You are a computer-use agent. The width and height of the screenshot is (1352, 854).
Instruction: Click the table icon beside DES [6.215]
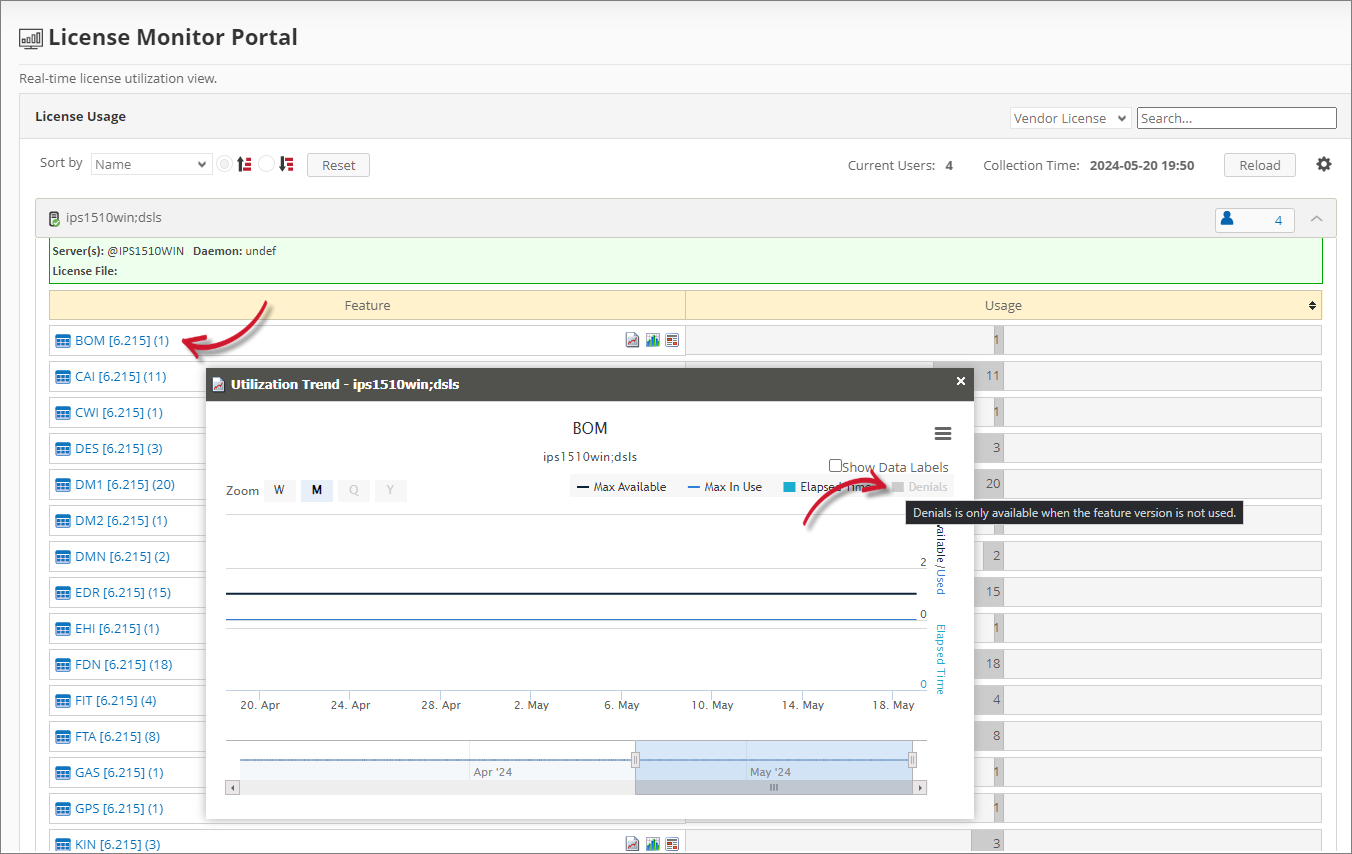(63, 449)
